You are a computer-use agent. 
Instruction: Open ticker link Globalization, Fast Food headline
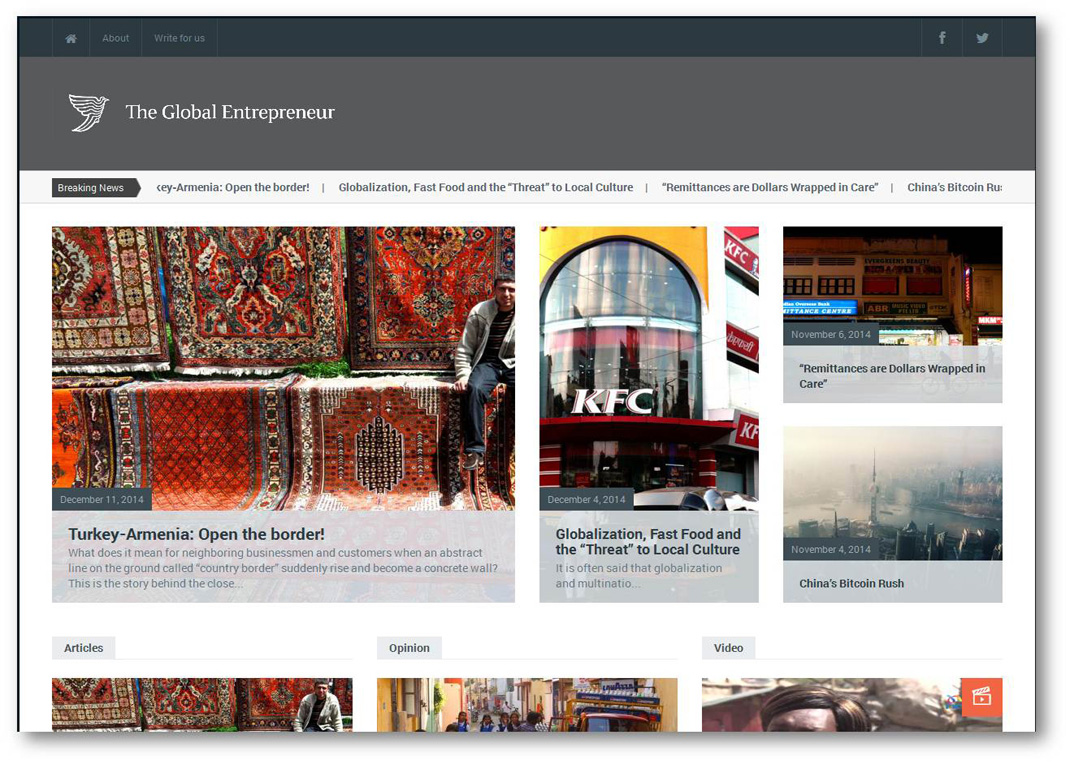tap(486, 188)
